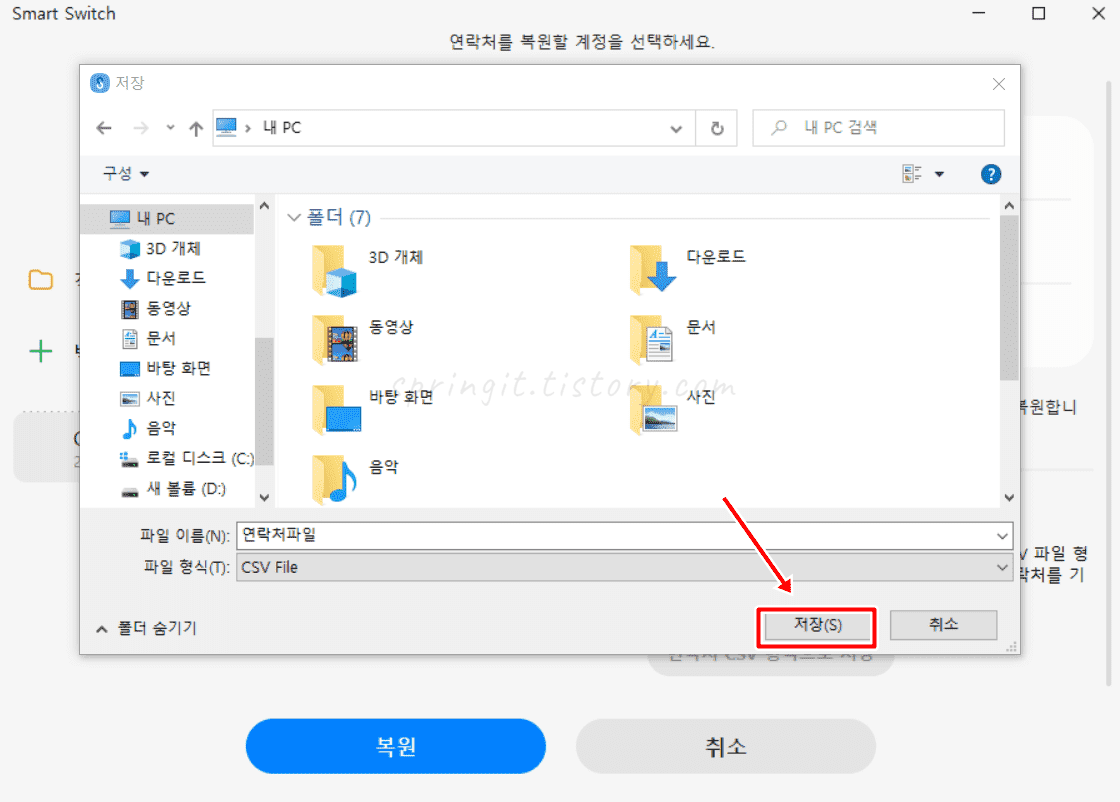1120x802 pixels.
Task: Click 3D 개체 label in file list
Action: pyautogui.click(x=396, y=257)
